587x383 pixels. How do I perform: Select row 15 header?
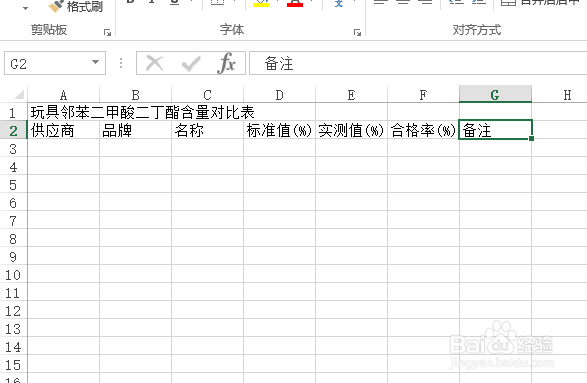click(x=13, y=364)
